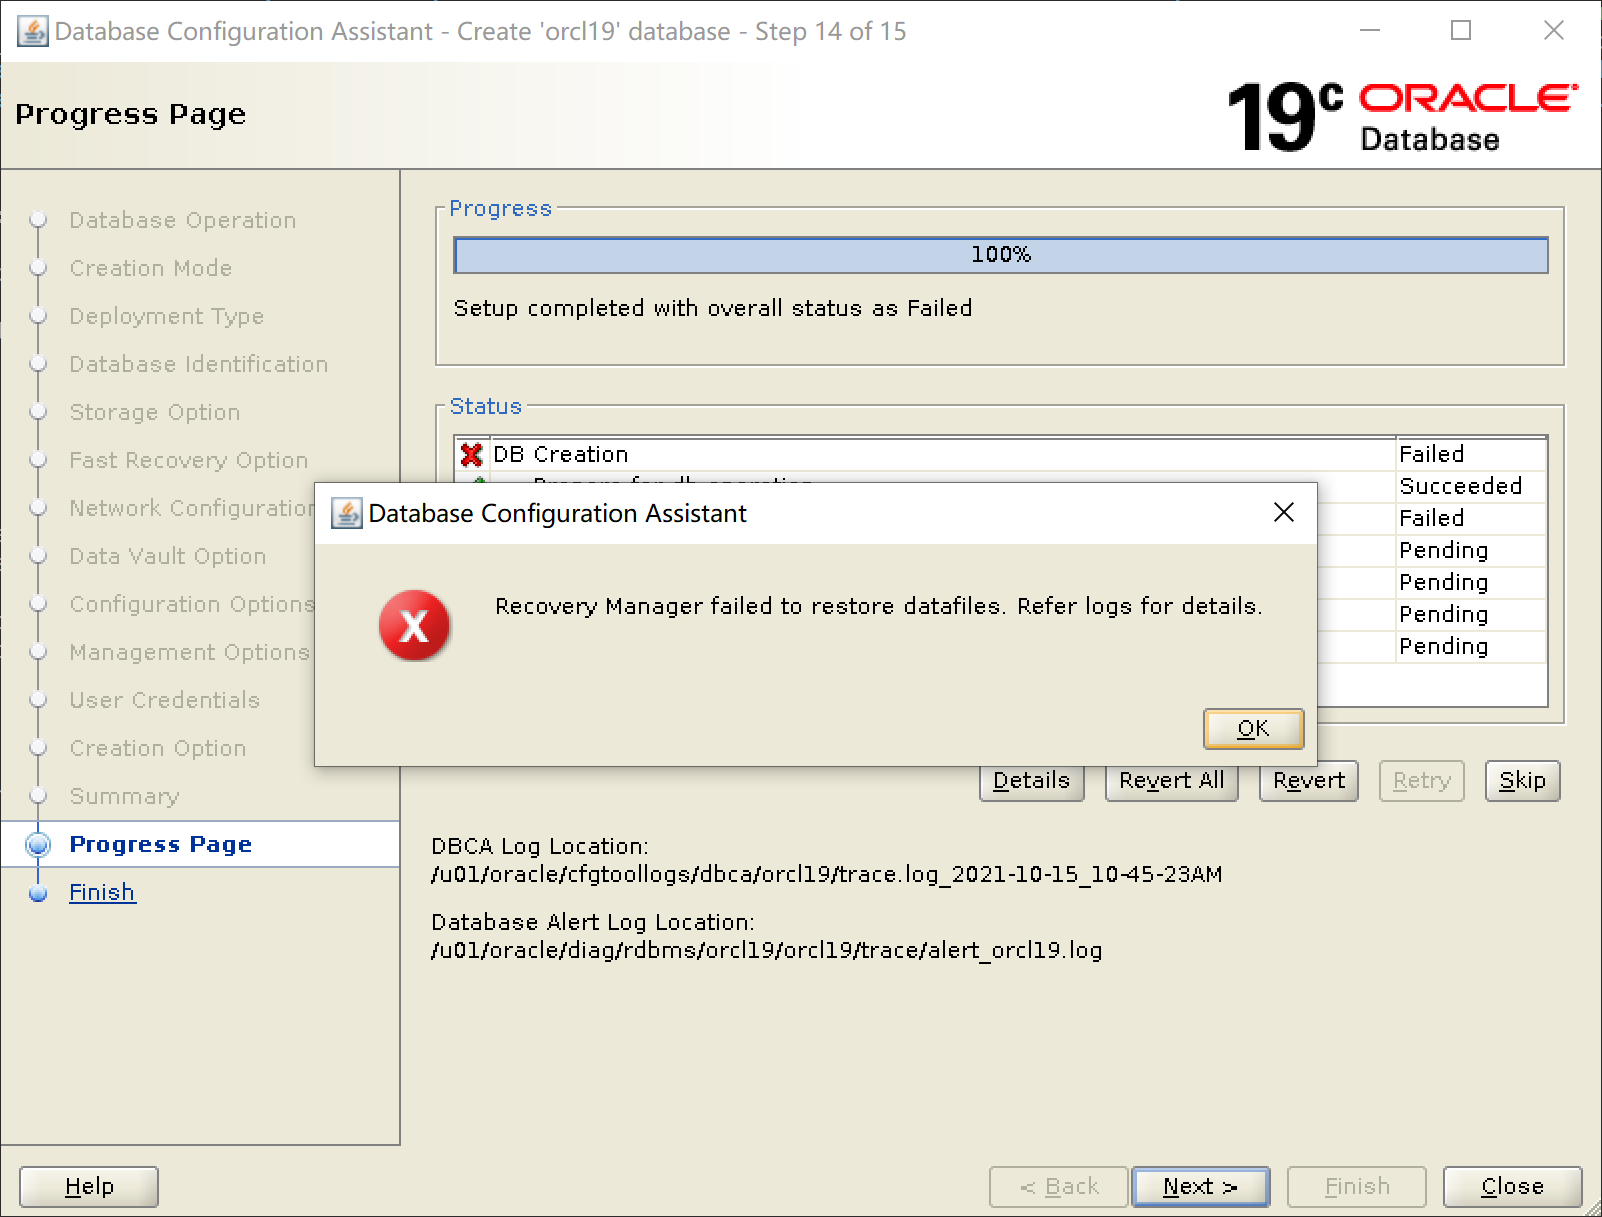The width and height of the screenshot is (1602, 1217).
Task: Click the alert_orcl19.log path text
Action: point(767,950)
